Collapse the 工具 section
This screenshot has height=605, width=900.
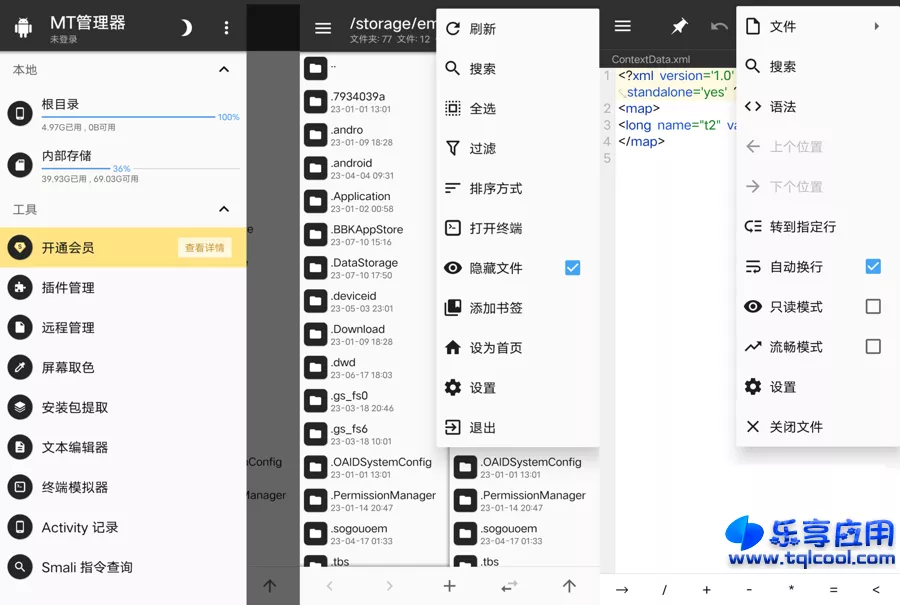[224, 209]
